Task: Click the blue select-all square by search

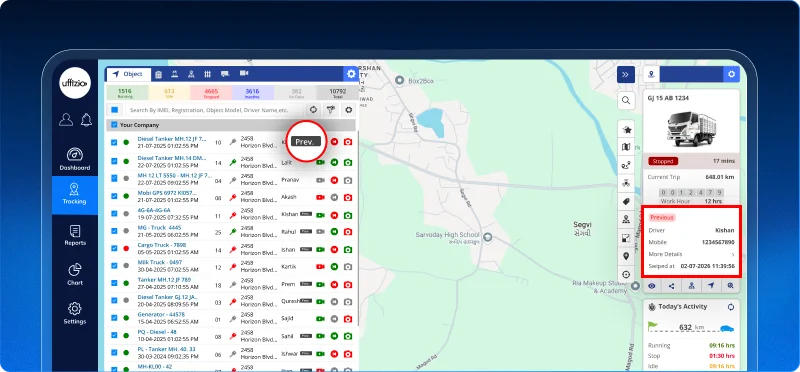Action: (114, 110)
